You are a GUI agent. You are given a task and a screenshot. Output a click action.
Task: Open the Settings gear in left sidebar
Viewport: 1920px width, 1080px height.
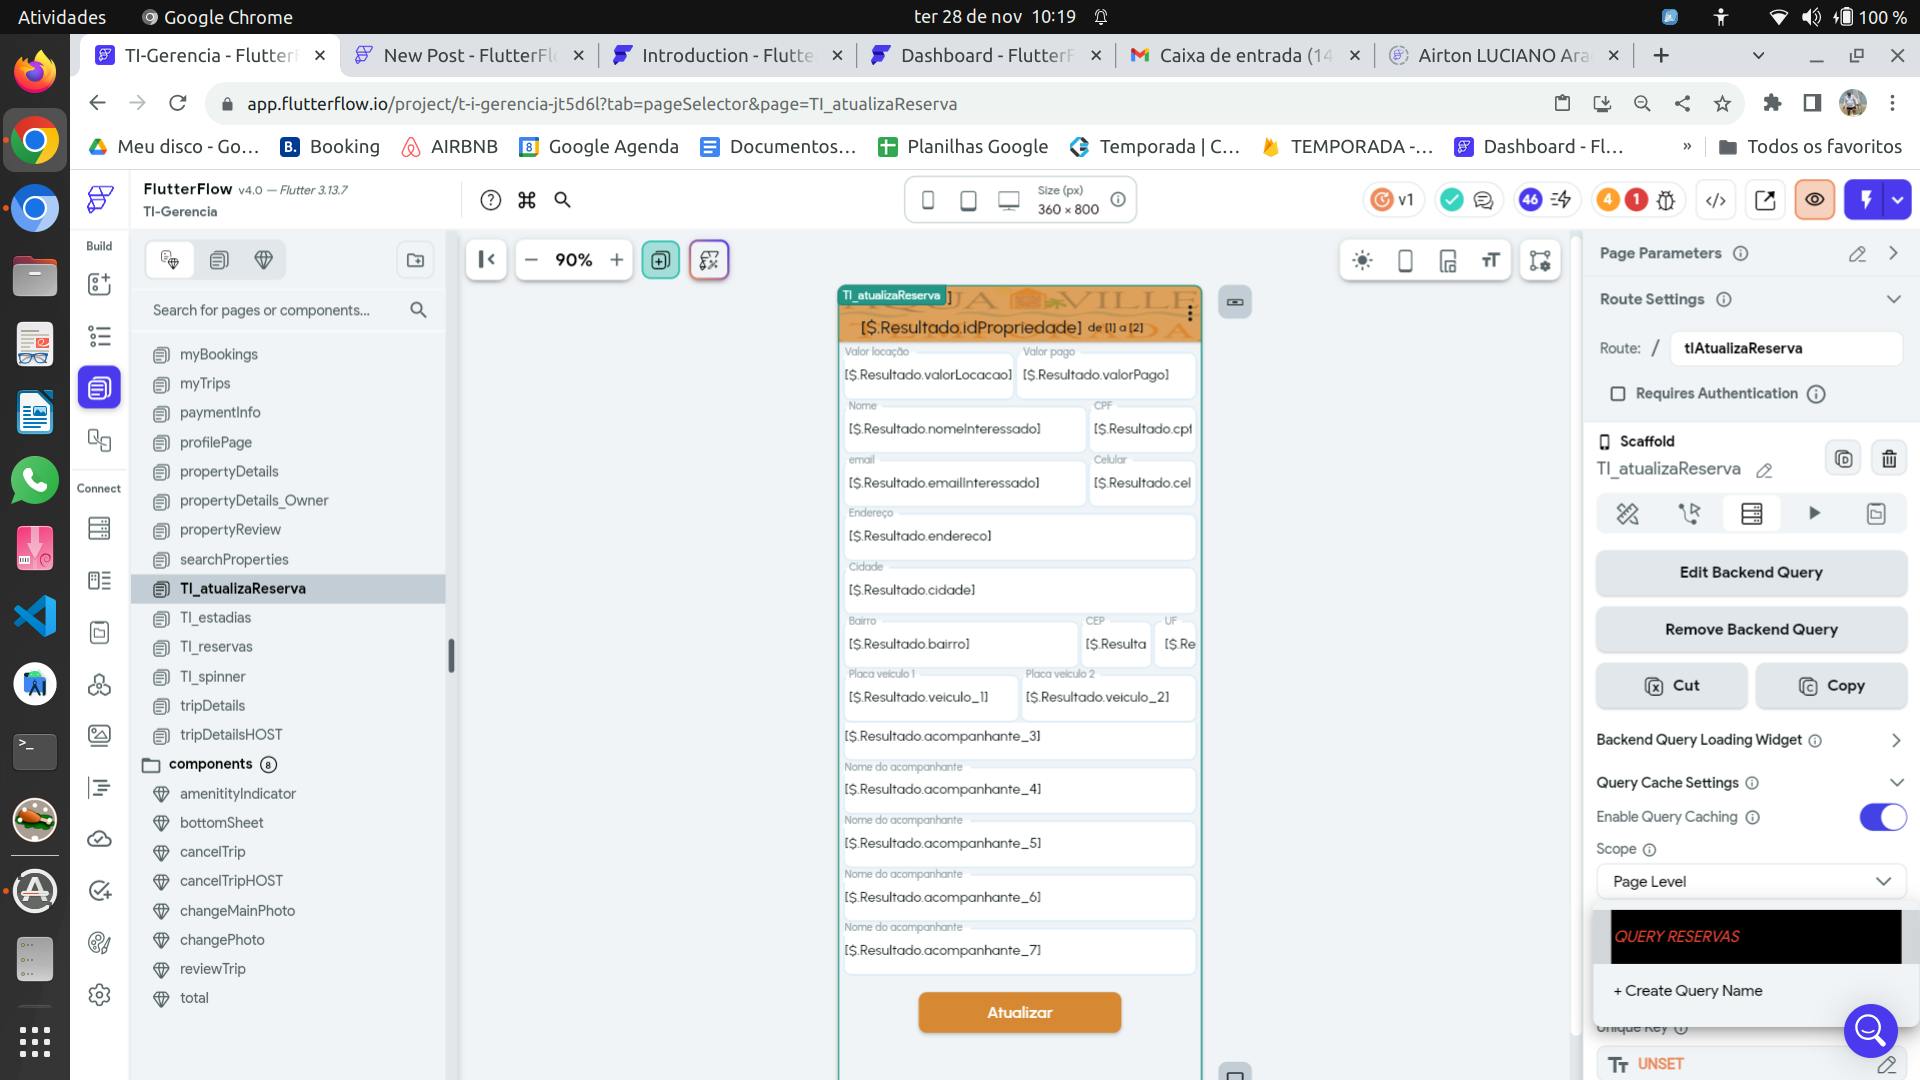coord(99,995)
